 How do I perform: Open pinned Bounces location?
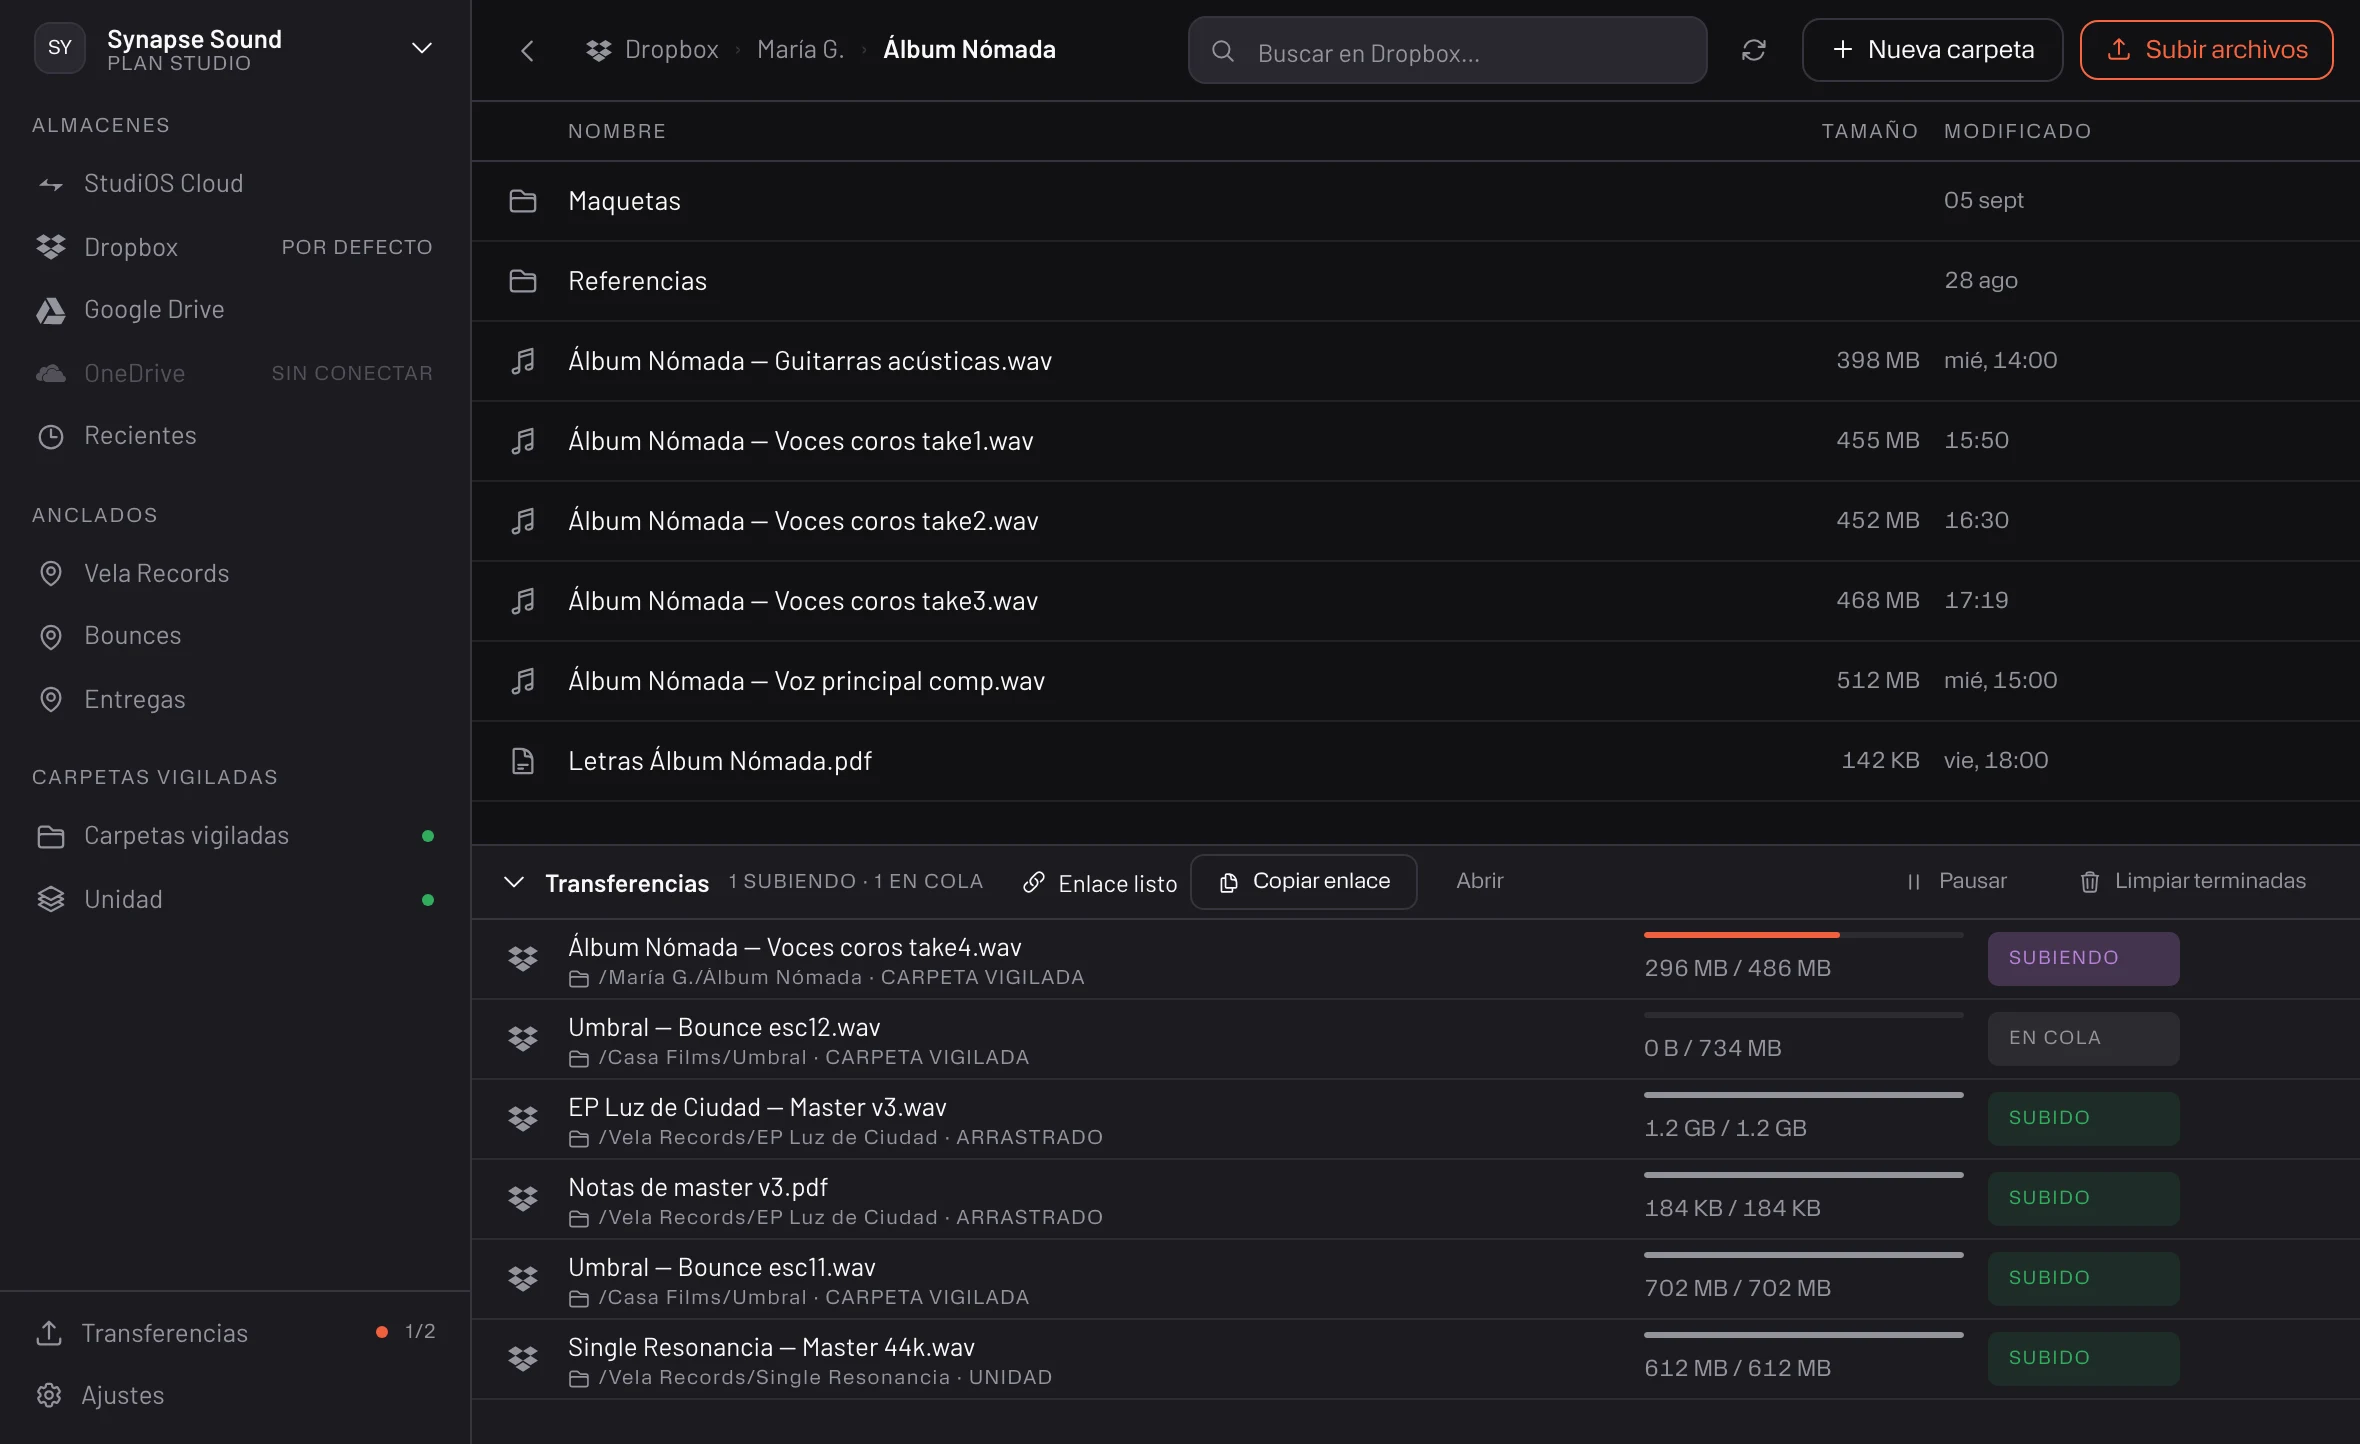tap(235, 636)
